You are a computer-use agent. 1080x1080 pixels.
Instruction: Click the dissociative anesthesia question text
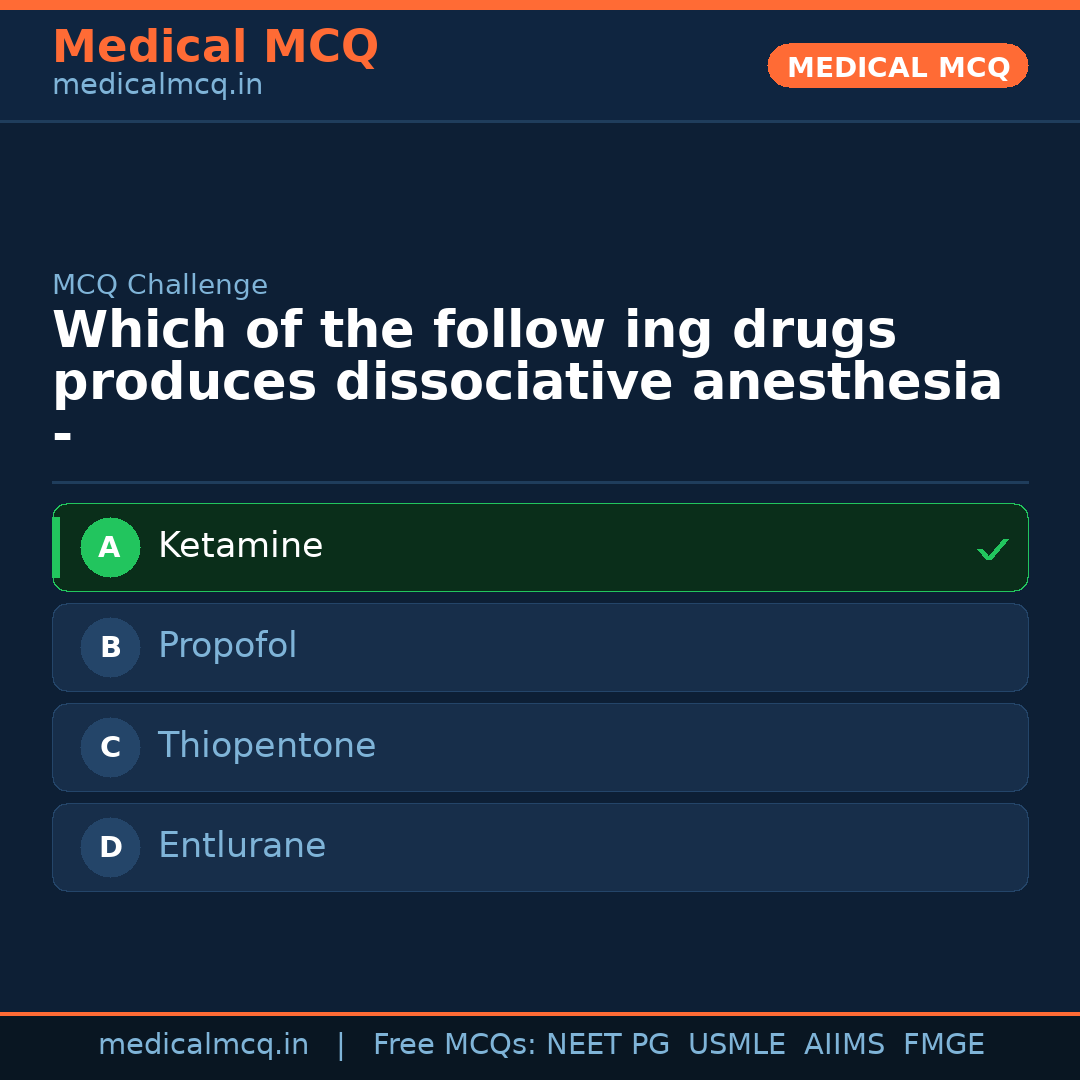coord(527,383)
